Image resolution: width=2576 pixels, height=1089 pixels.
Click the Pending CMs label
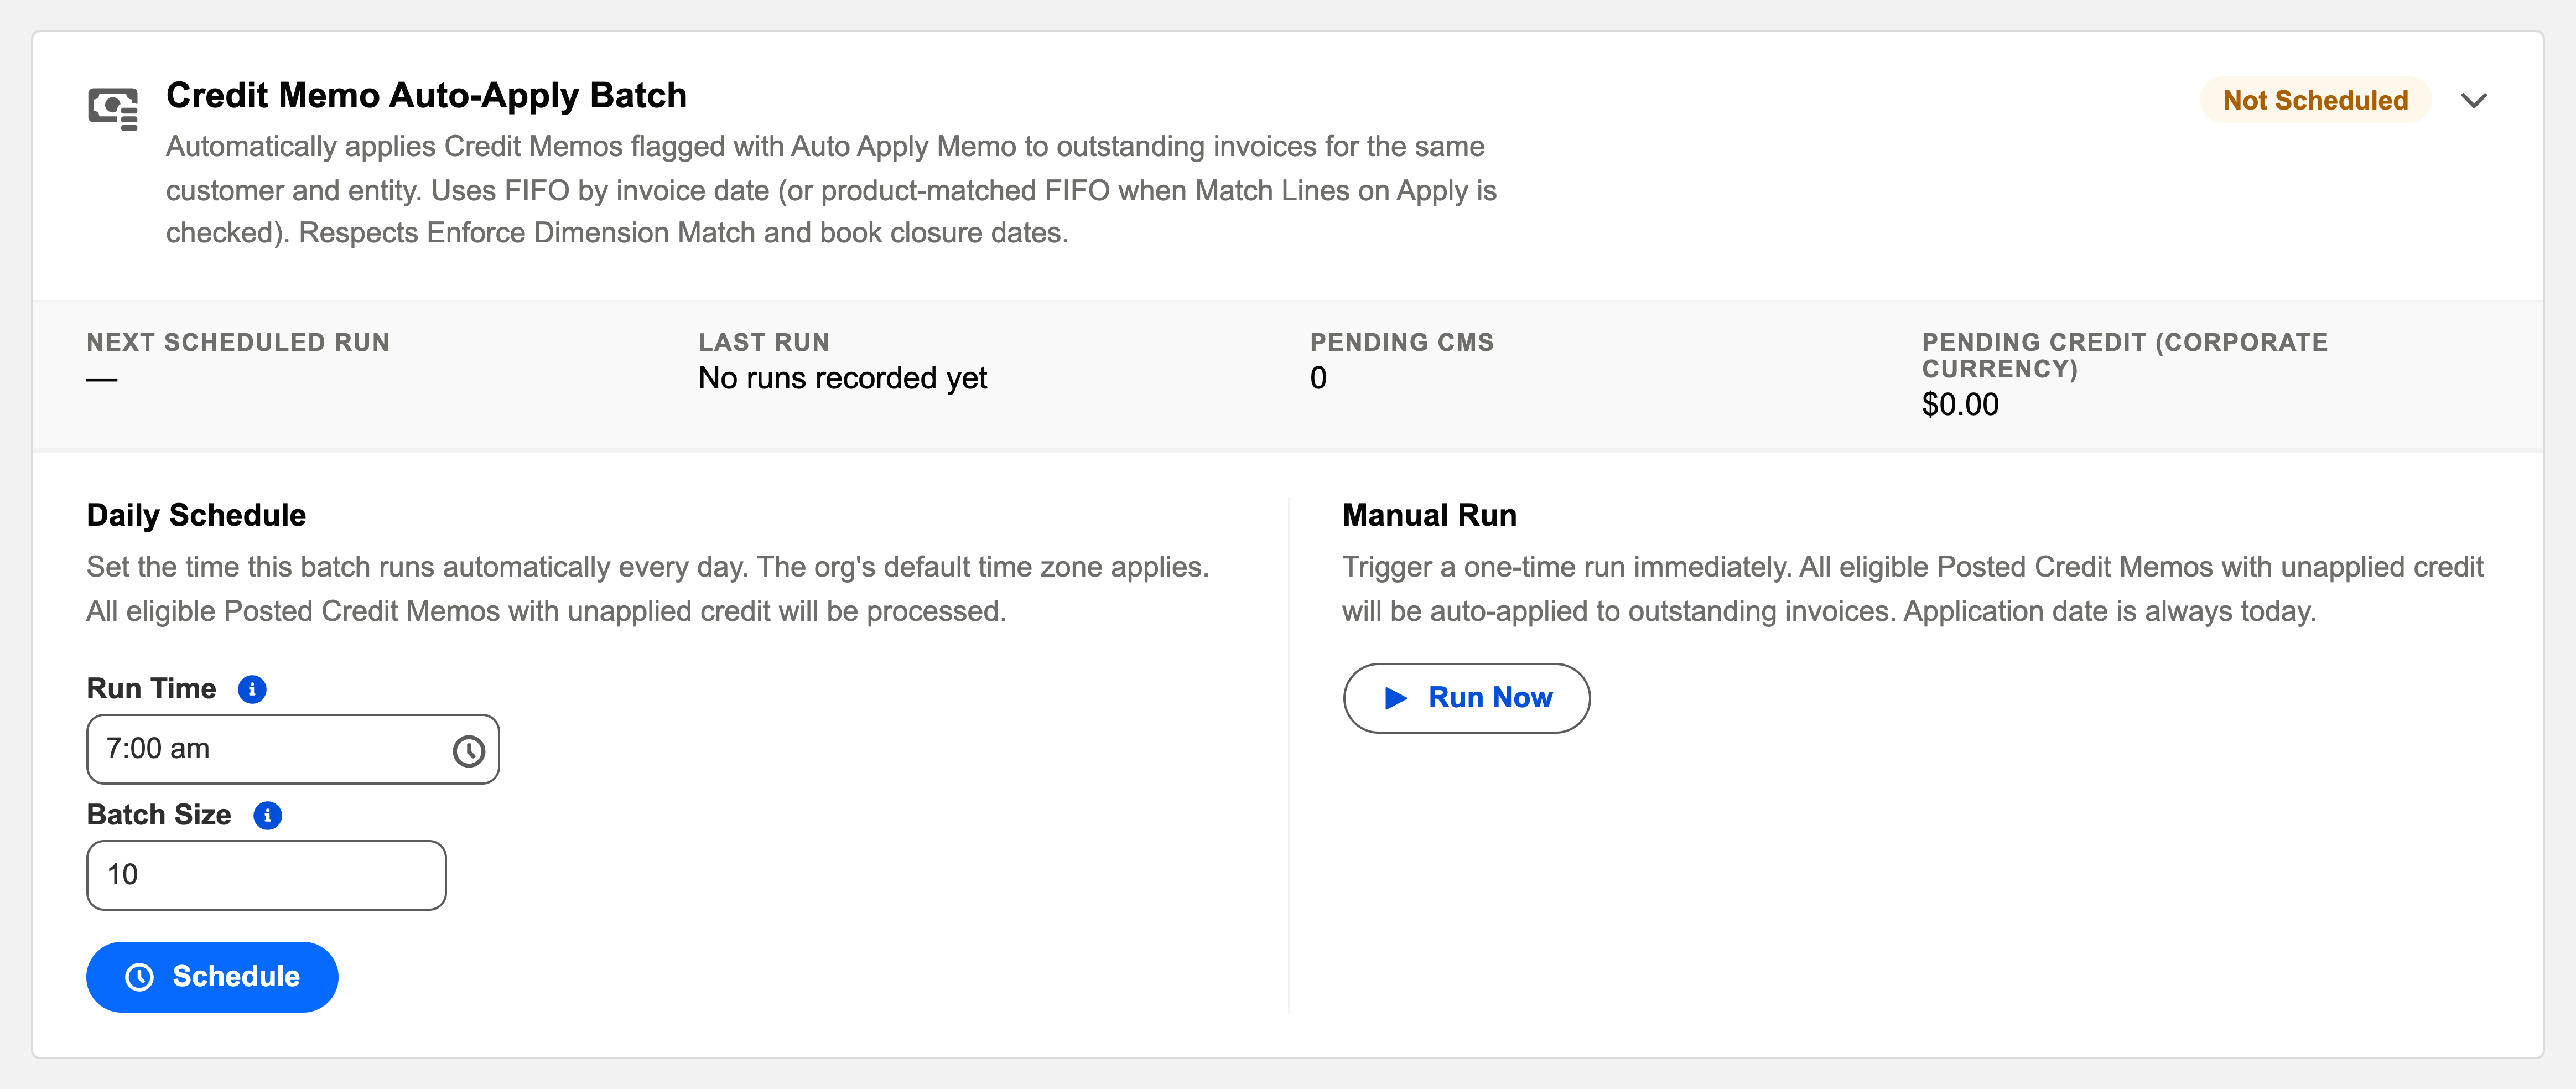[1402, 343]
